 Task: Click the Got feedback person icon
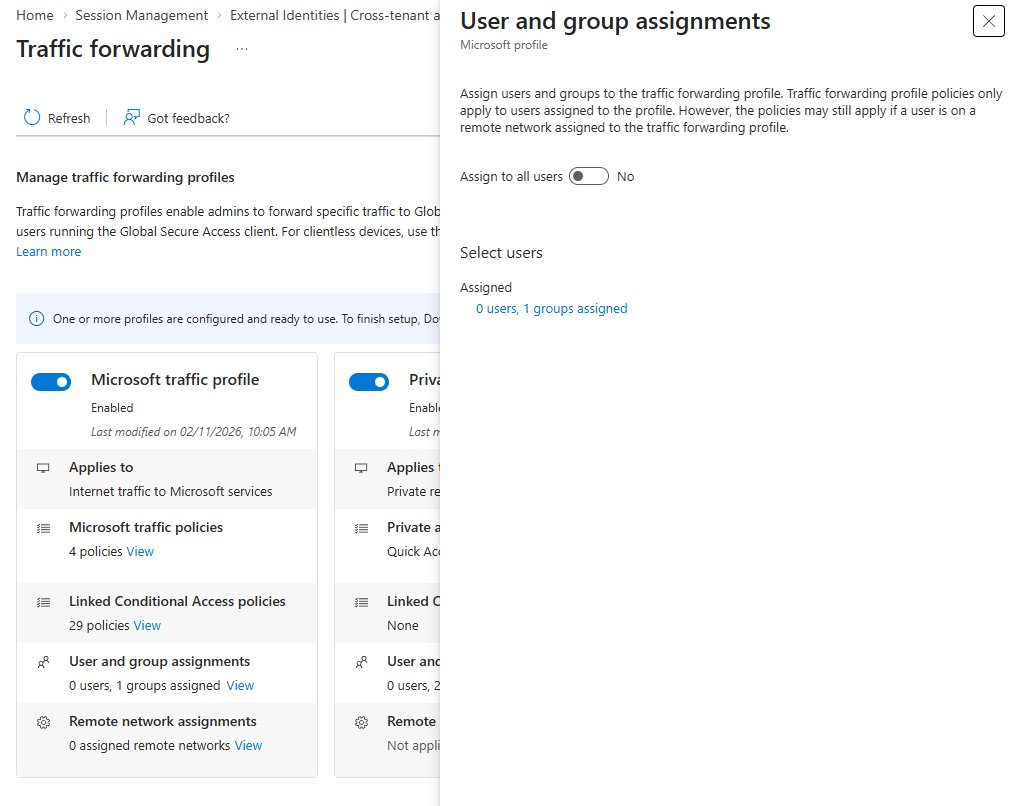131,118
